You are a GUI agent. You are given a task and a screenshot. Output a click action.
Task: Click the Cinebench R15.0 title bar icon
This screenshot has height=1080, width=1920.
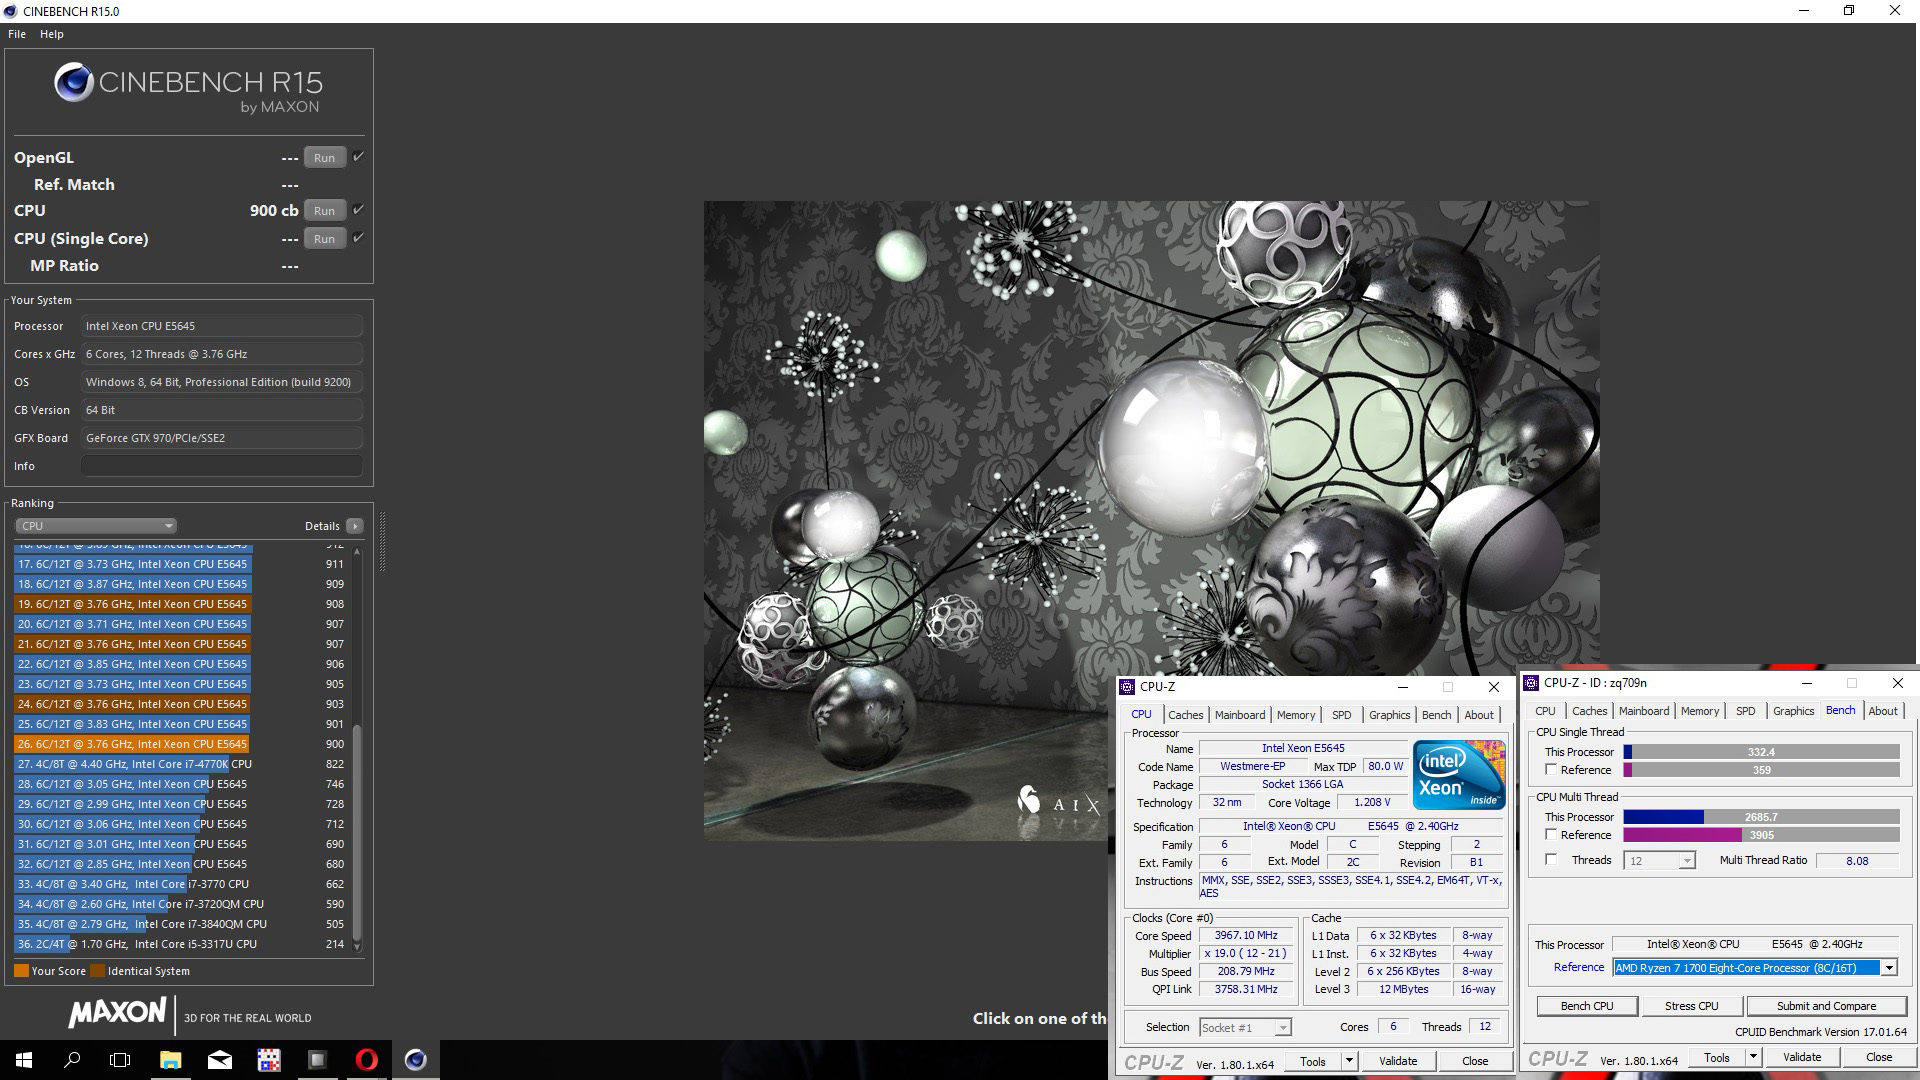[10, 11]
